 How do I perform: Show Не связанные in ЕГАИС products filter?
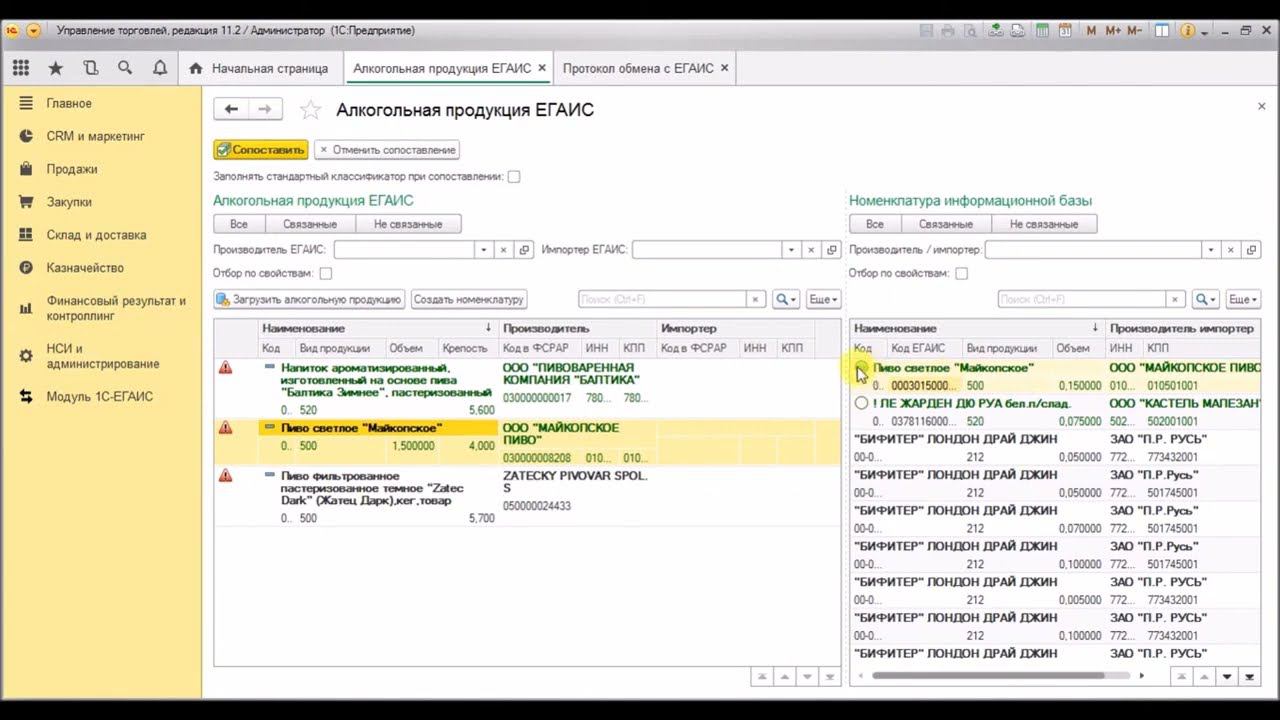click(x=408, y=224)
